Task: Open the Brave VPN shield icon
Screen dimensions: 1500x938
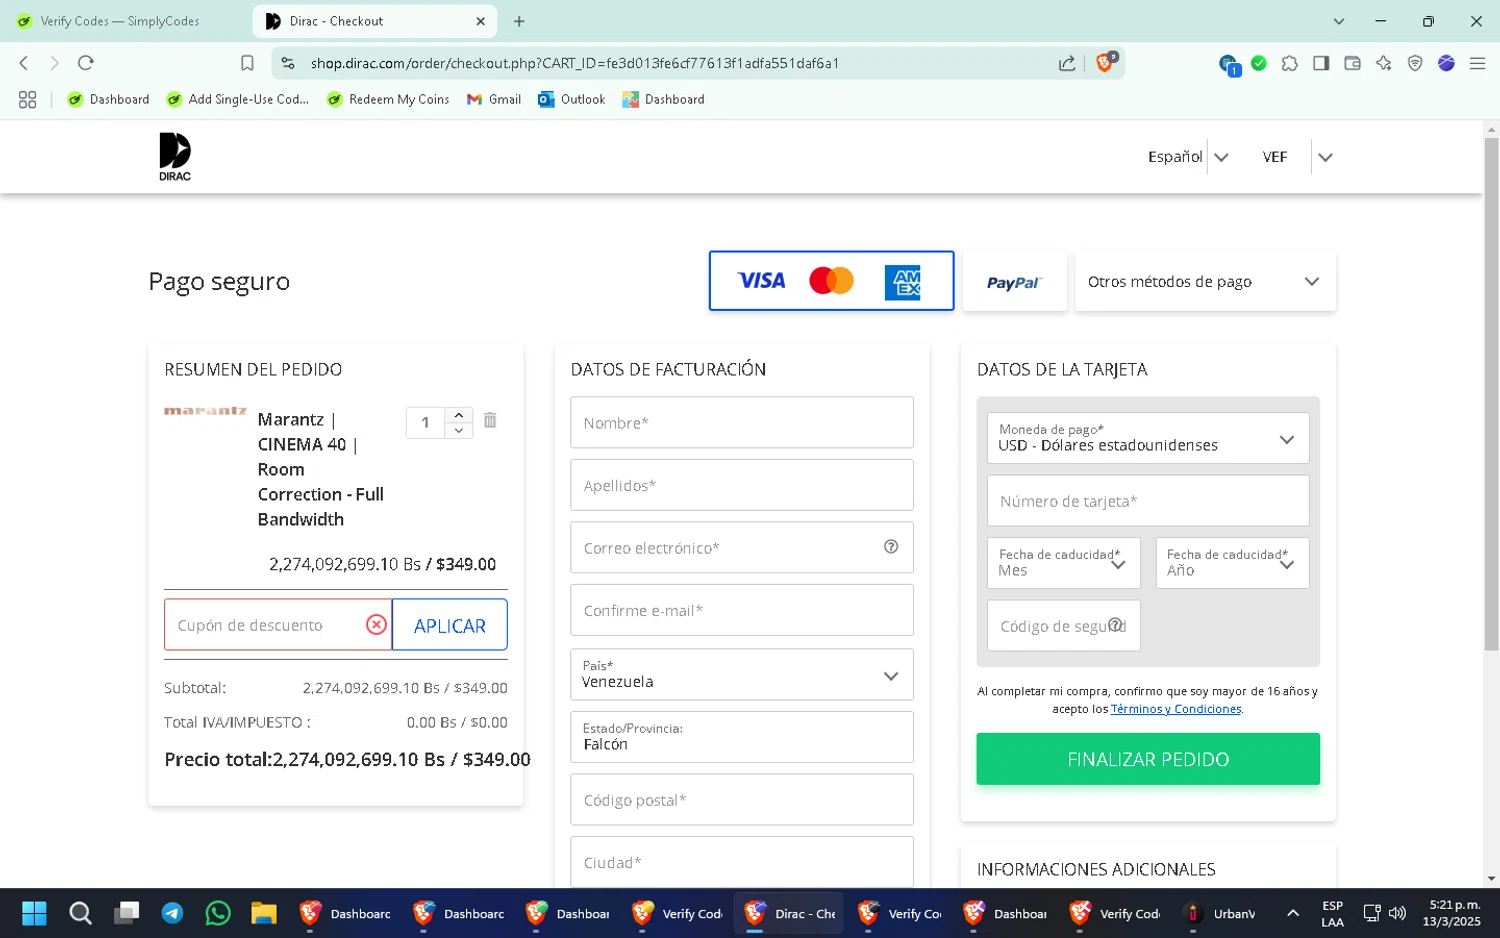Action: pos(1415,63)
